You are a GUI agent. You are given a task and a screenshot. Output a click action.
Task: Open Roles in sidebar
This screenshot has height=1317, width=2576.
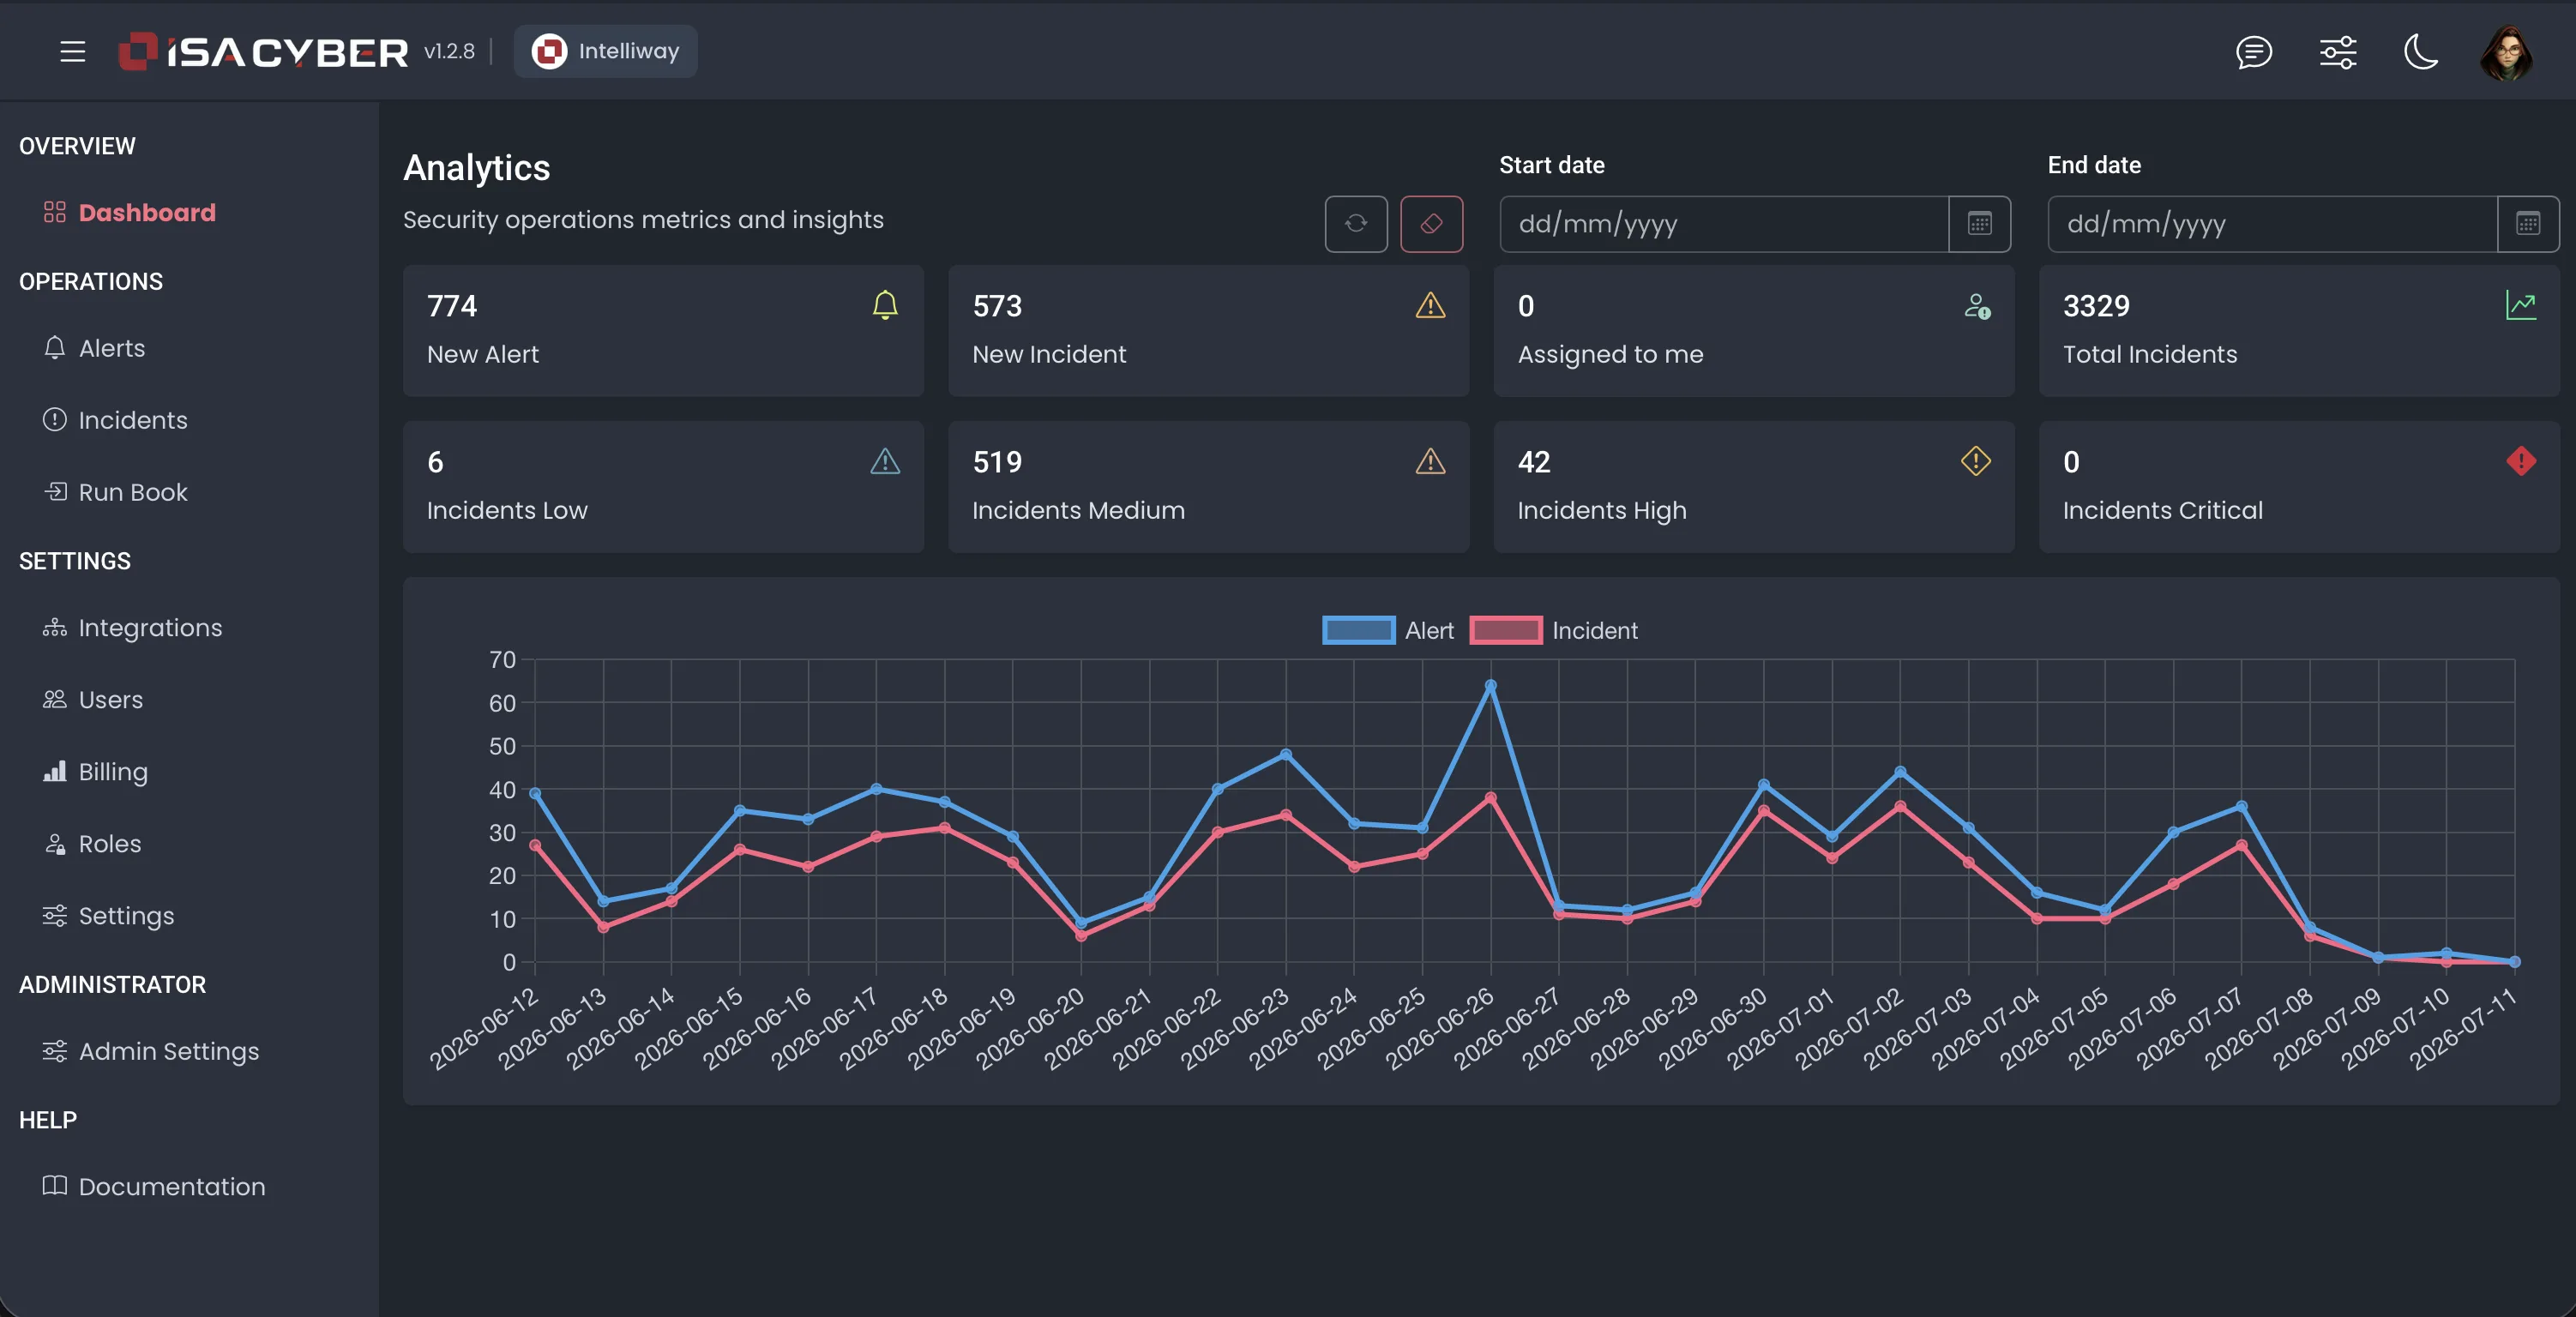[92, 844]
